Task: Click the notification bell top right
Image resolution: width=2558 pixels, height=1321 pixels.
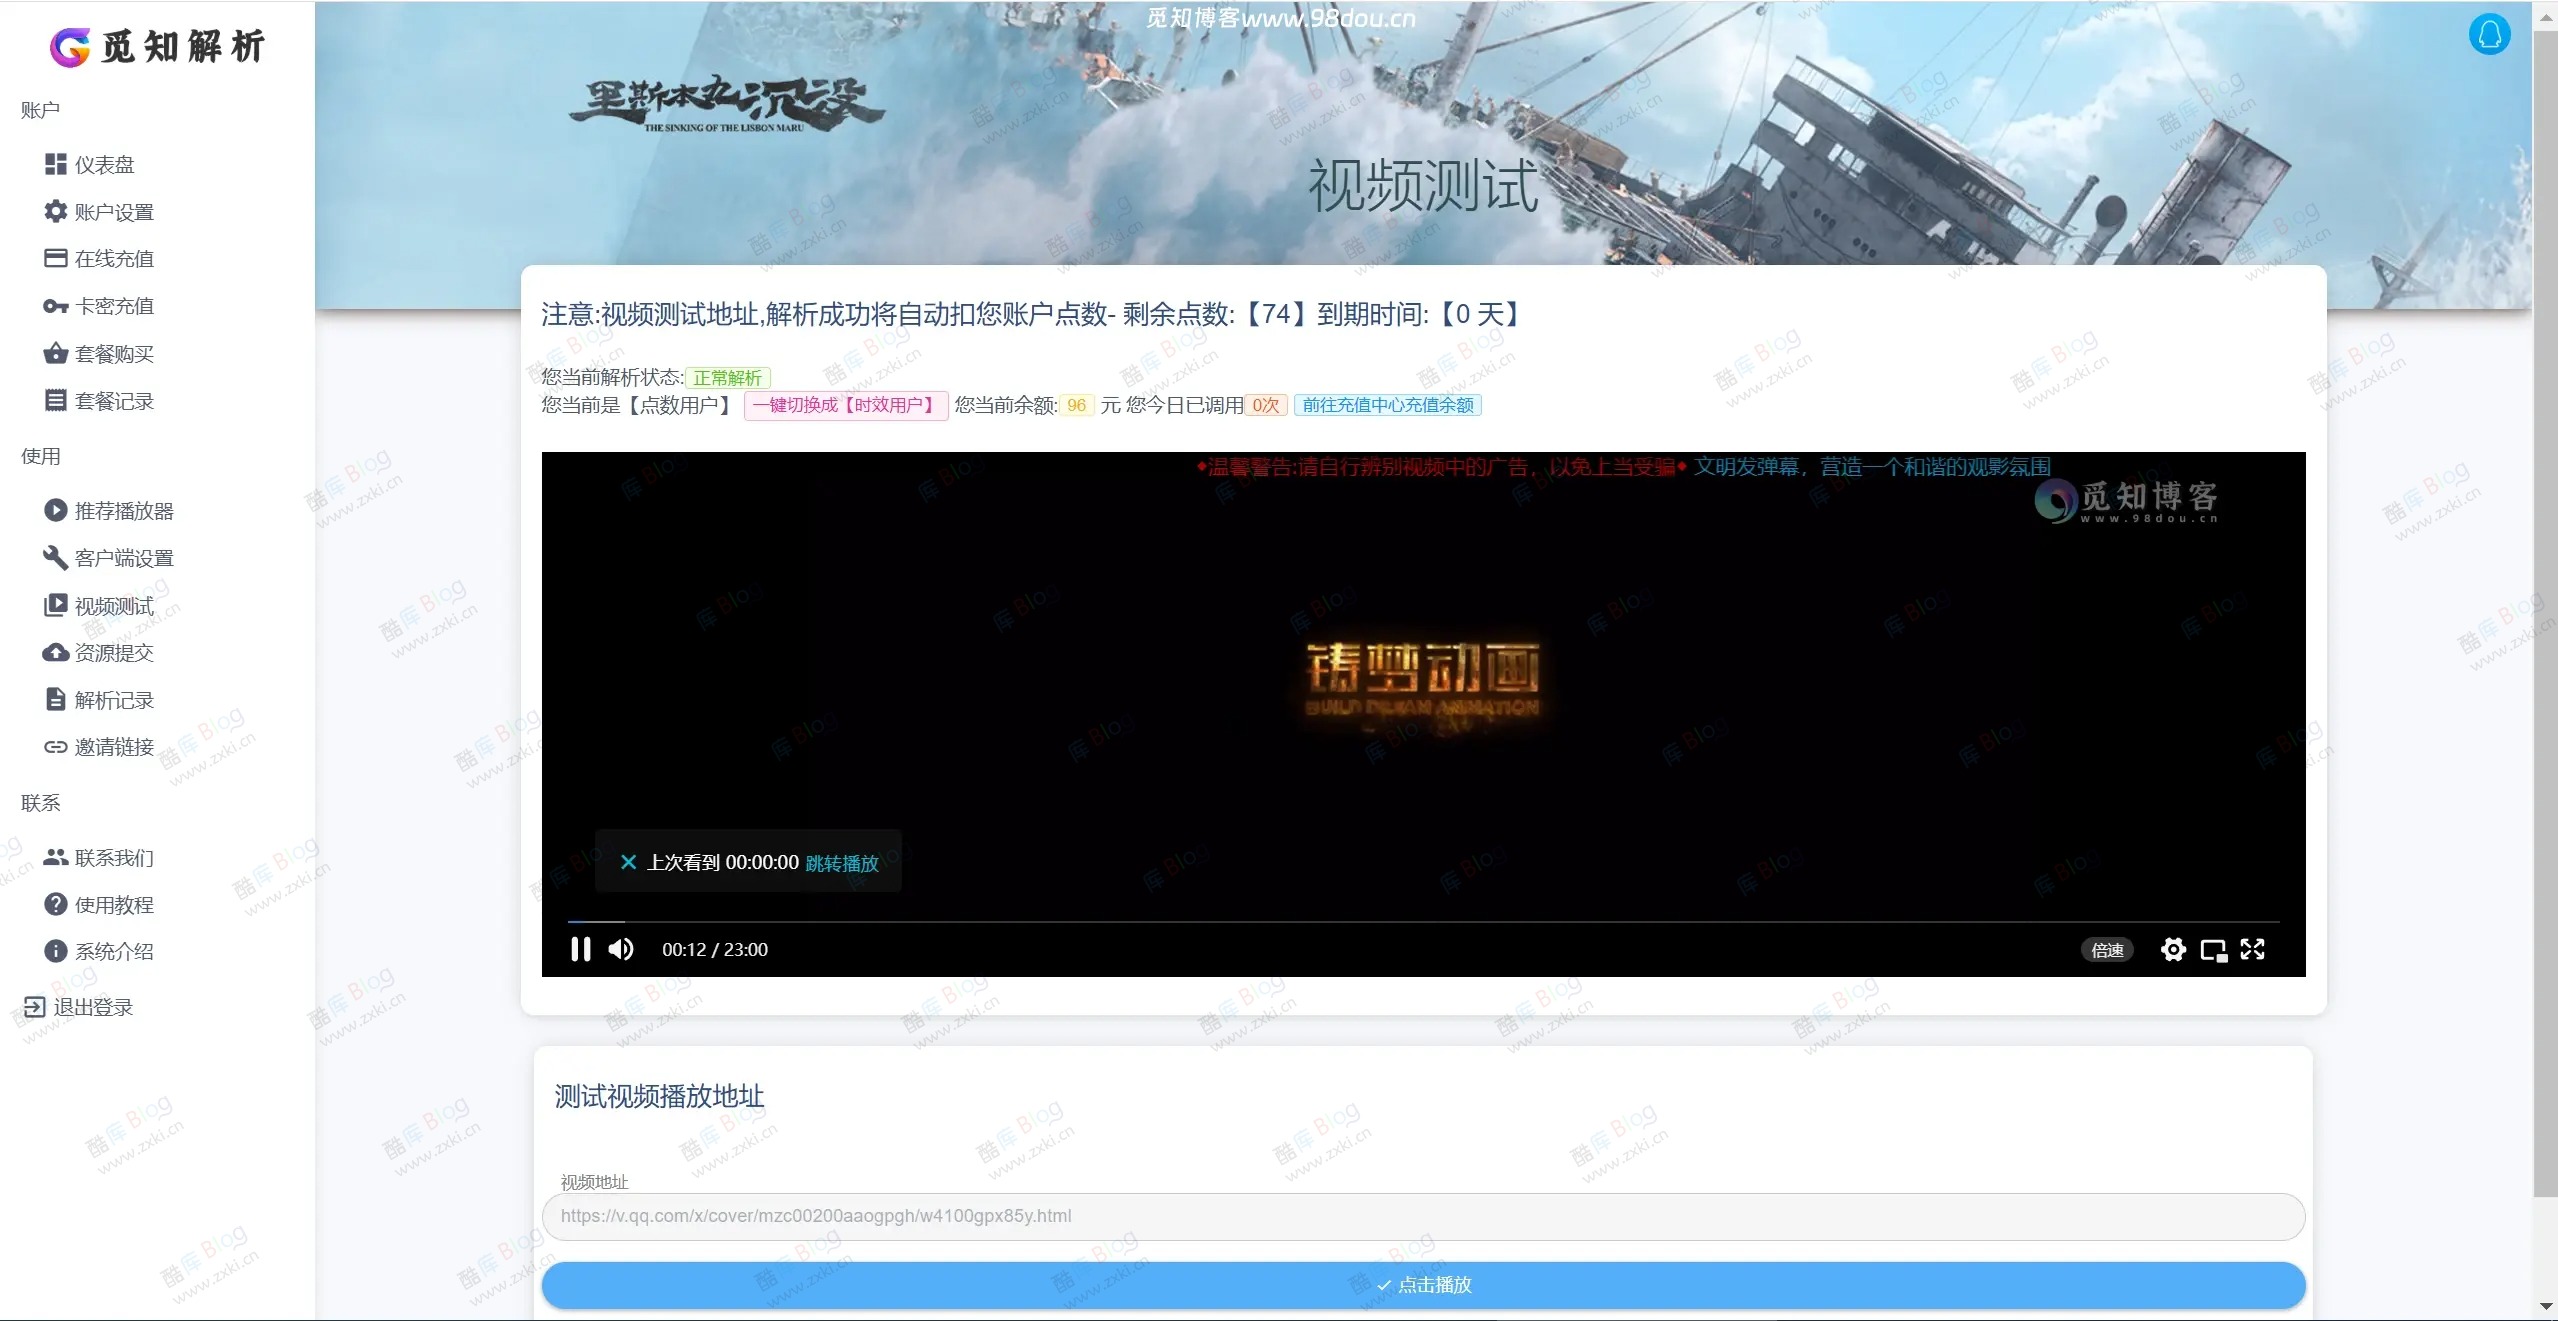Action: [x=2489, y=34]
